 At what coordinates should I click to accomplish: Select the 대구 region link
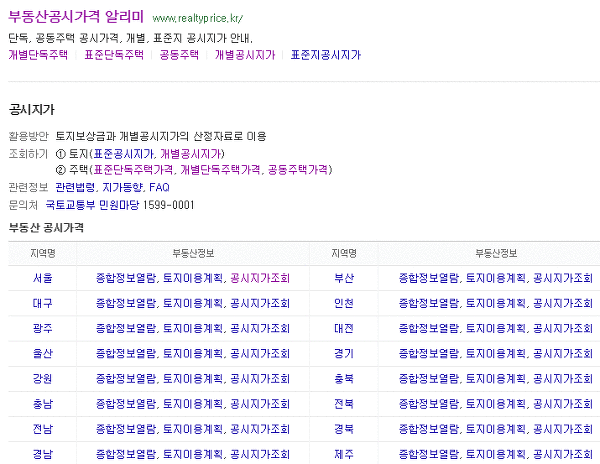coord(42,303)
